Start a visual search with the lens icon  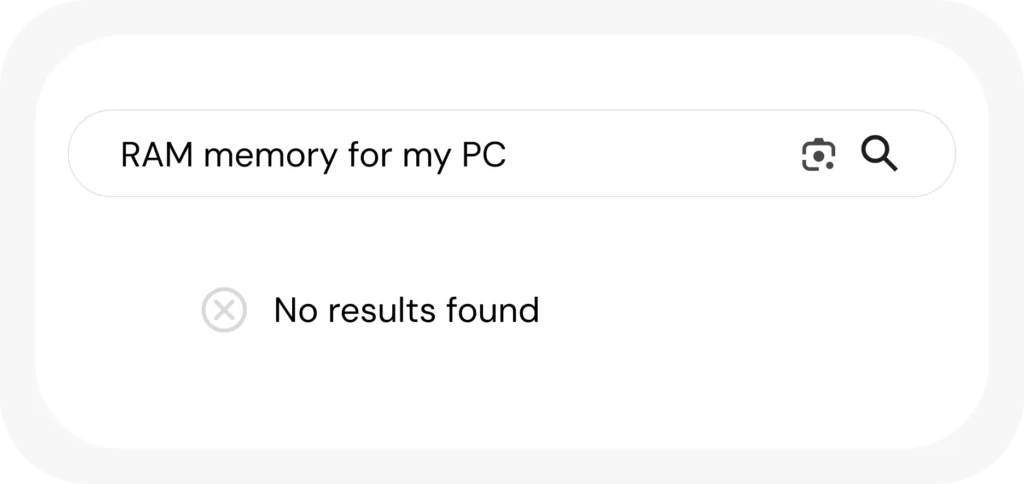click(x=818, y=155)
